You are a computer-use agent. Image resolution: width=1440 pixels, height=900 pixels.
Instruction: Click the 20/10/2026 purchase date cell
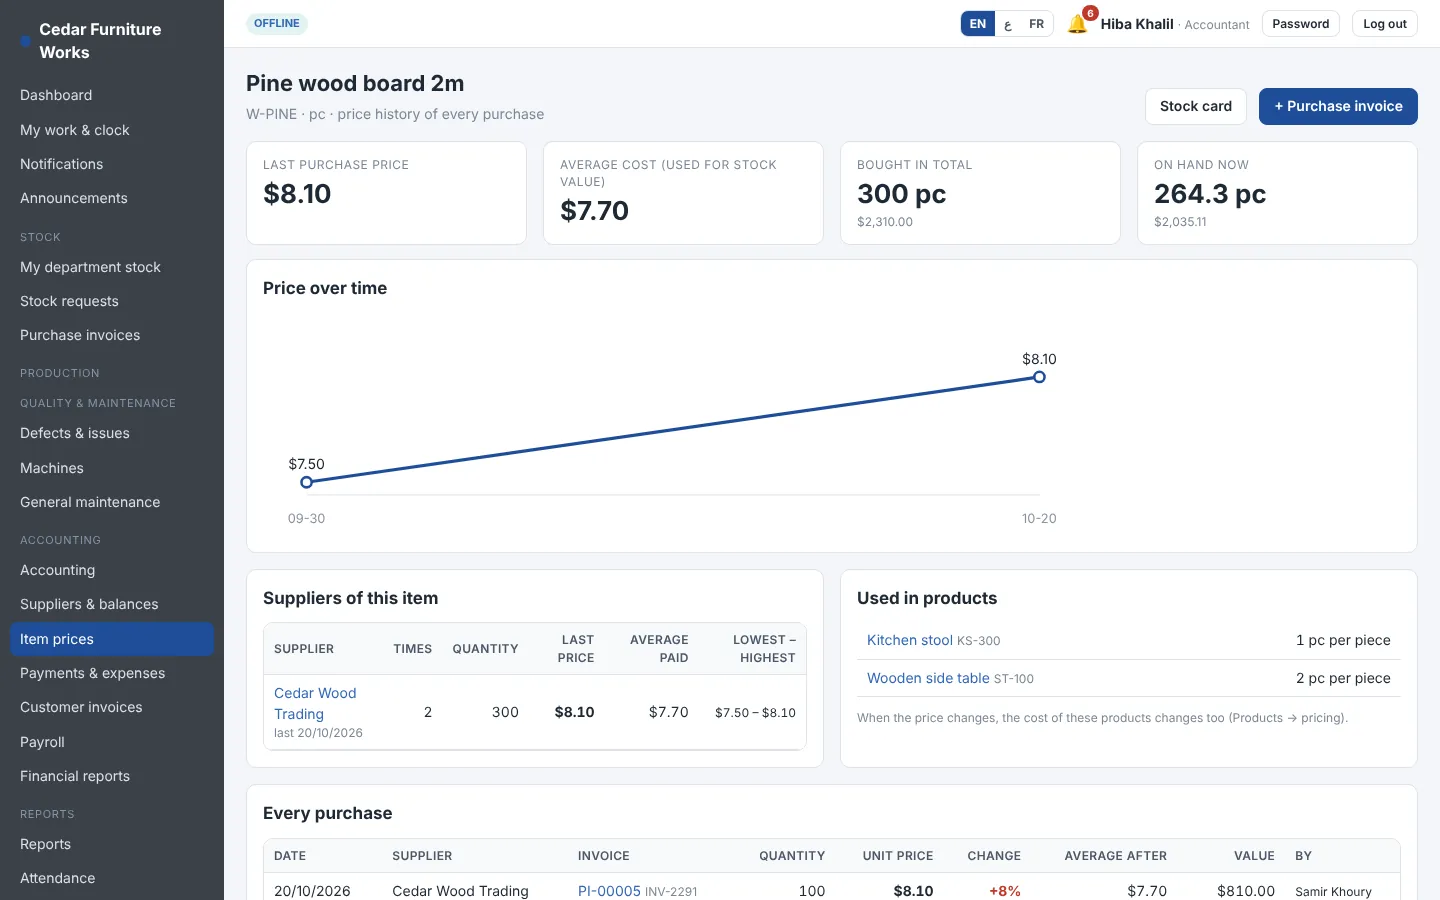[x=312, y=891]
